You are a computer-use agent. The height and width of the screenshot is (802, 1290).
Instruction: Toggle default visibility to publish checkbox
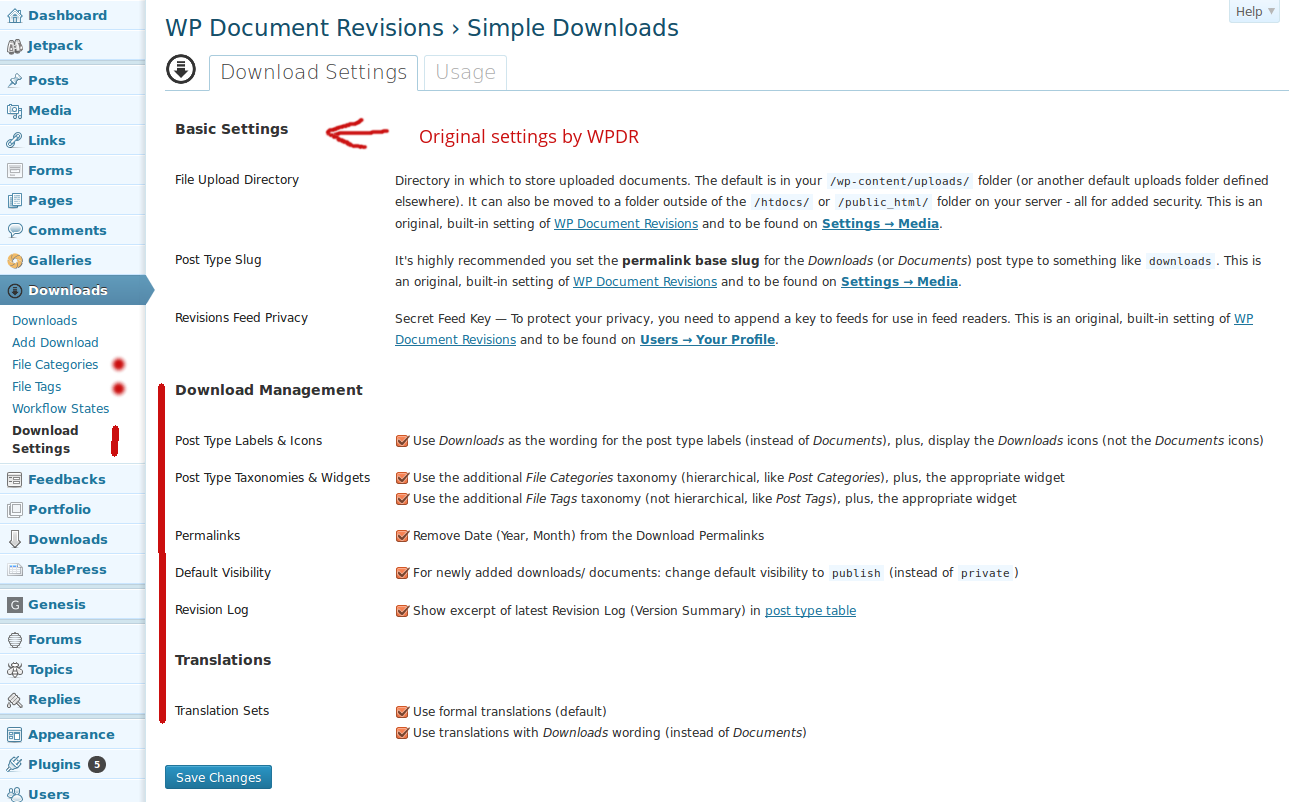403,573
